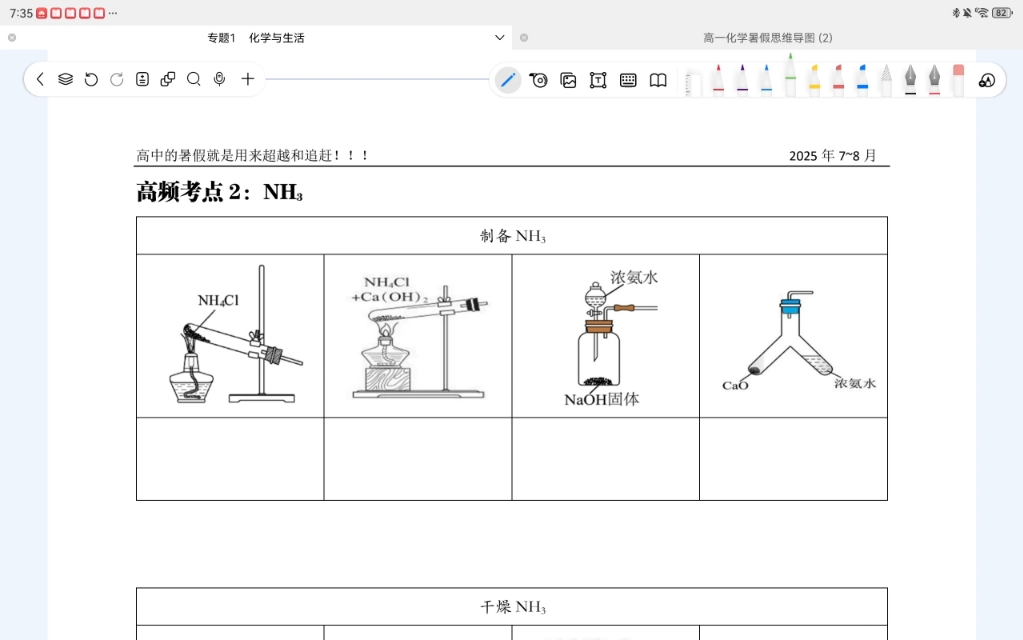This screenshot has width=1023, height=640.
Task: Select the blue pen drawing mode
Action: [x=508, y=80]
